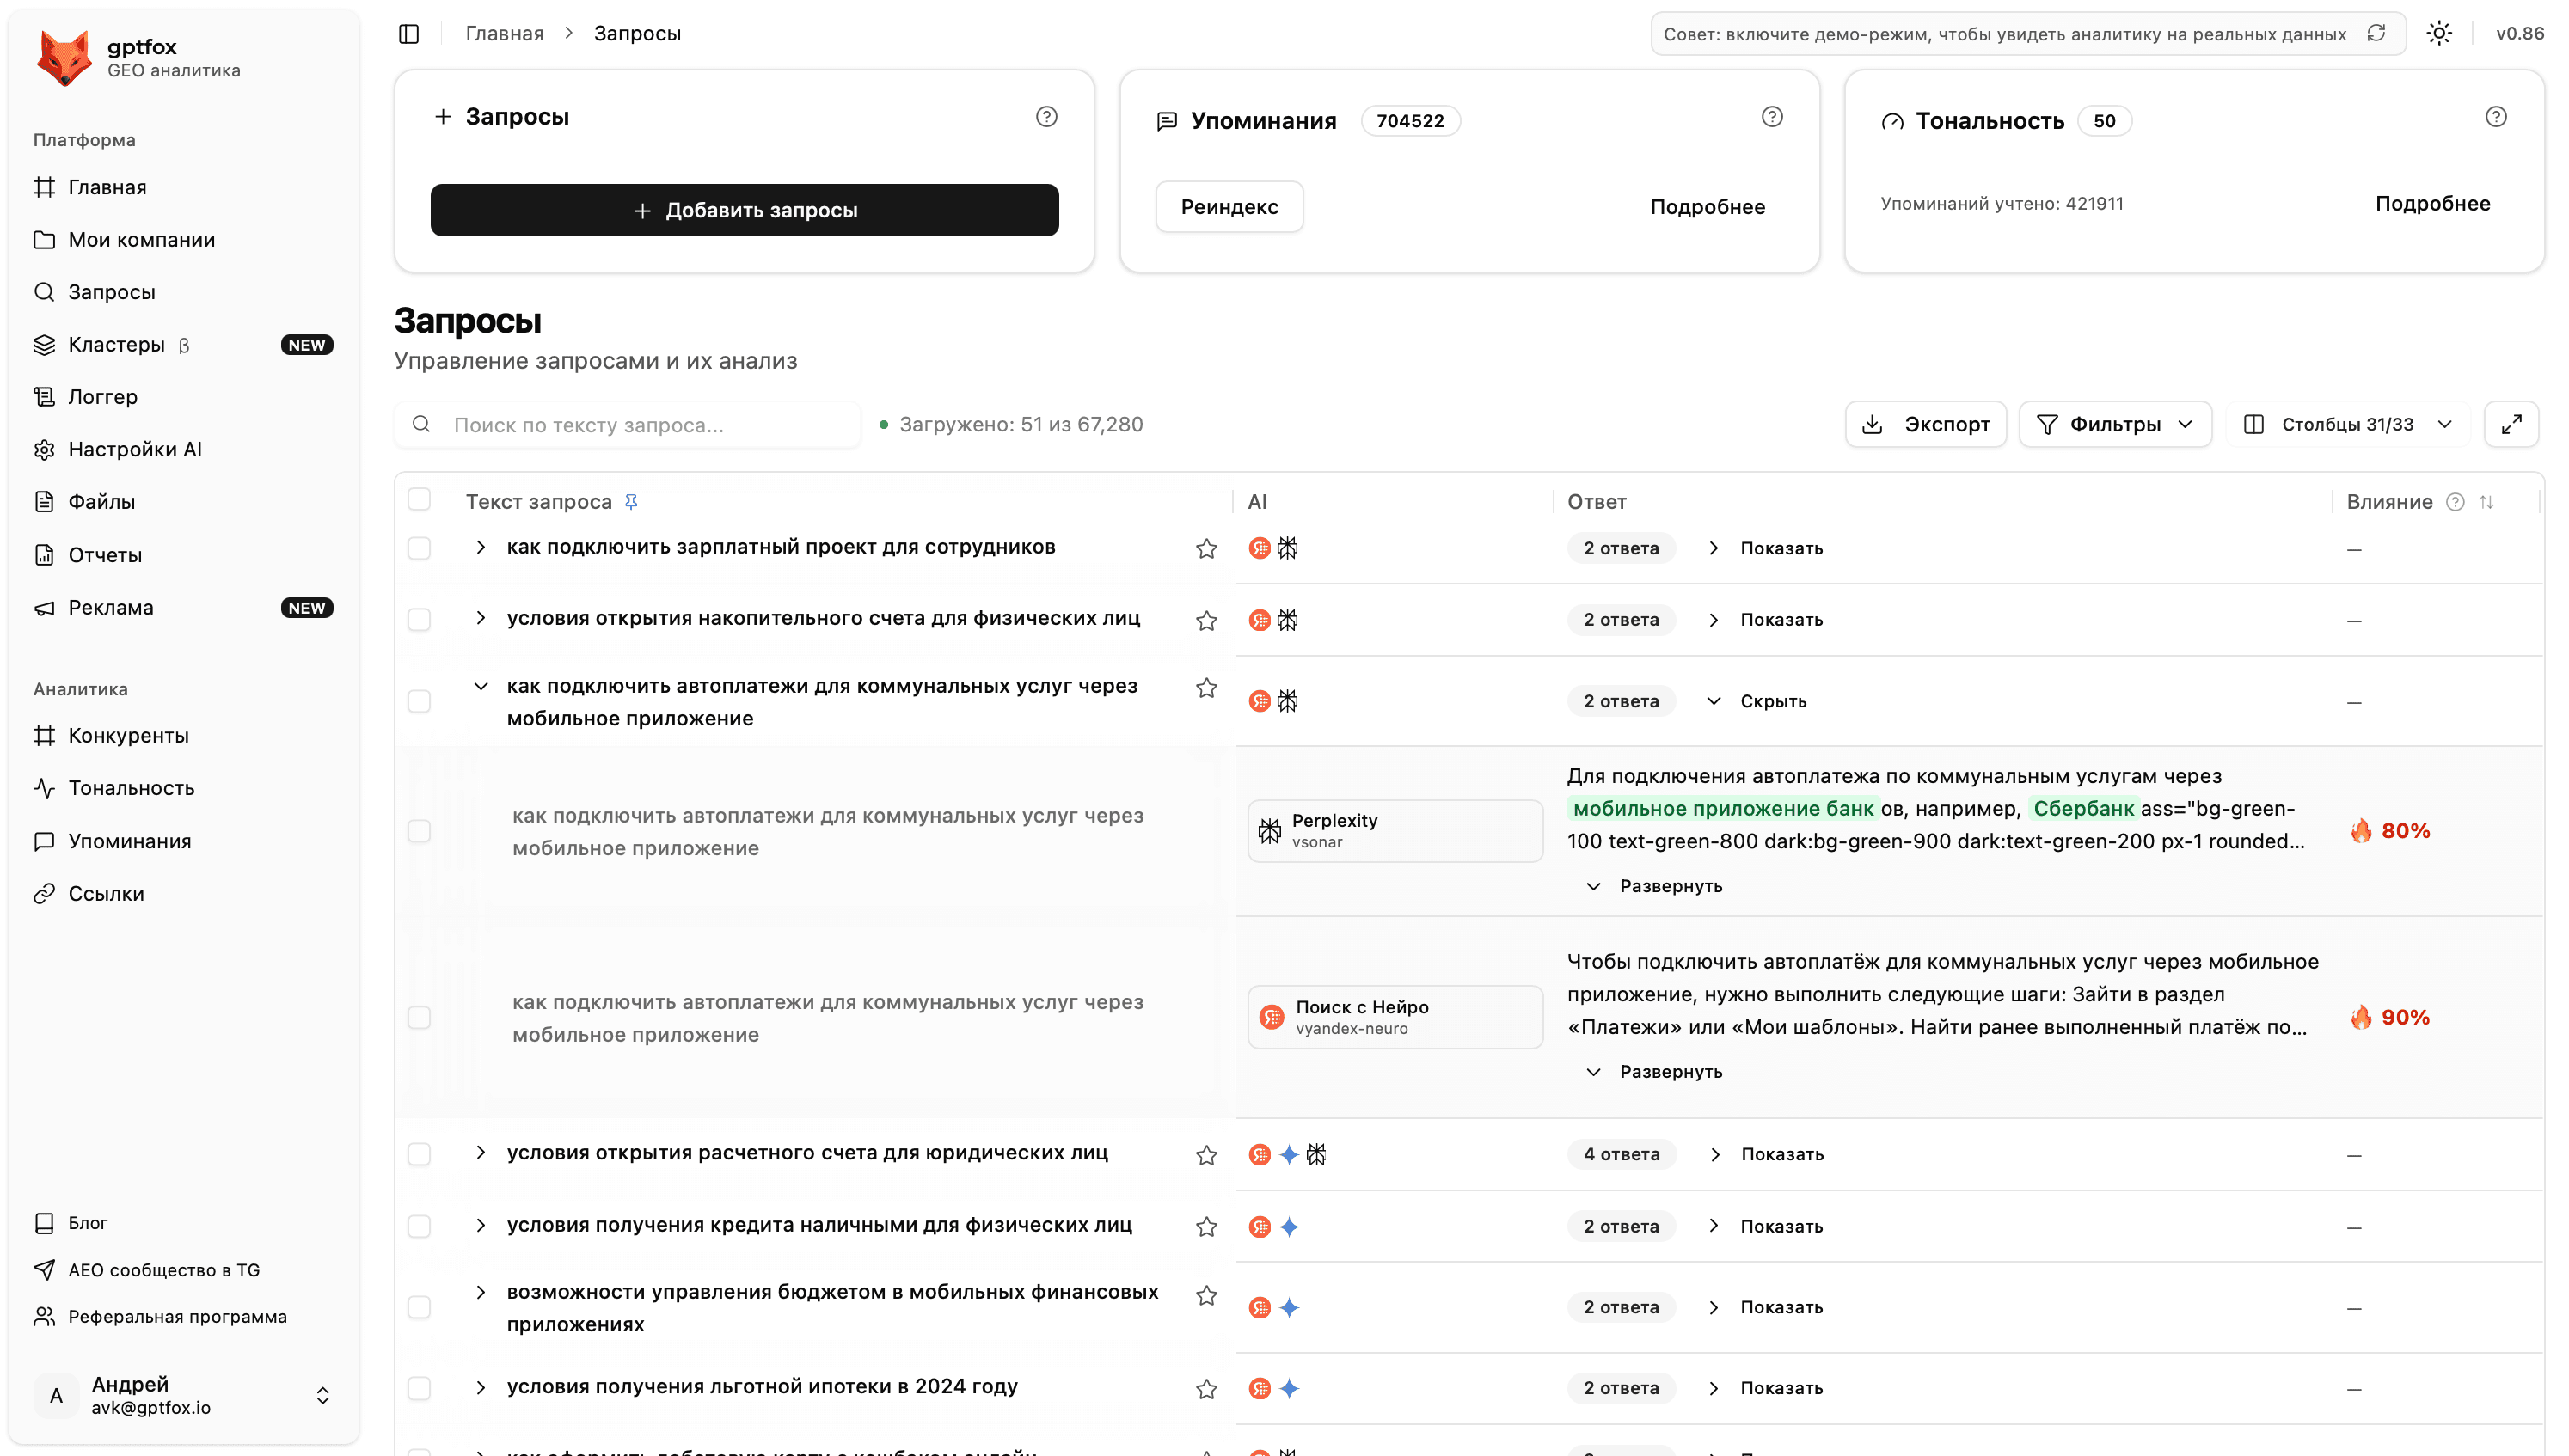Click the pin icon near Текст запроса header
The width and height of the screenshot is (2569, 1456).
631,500
